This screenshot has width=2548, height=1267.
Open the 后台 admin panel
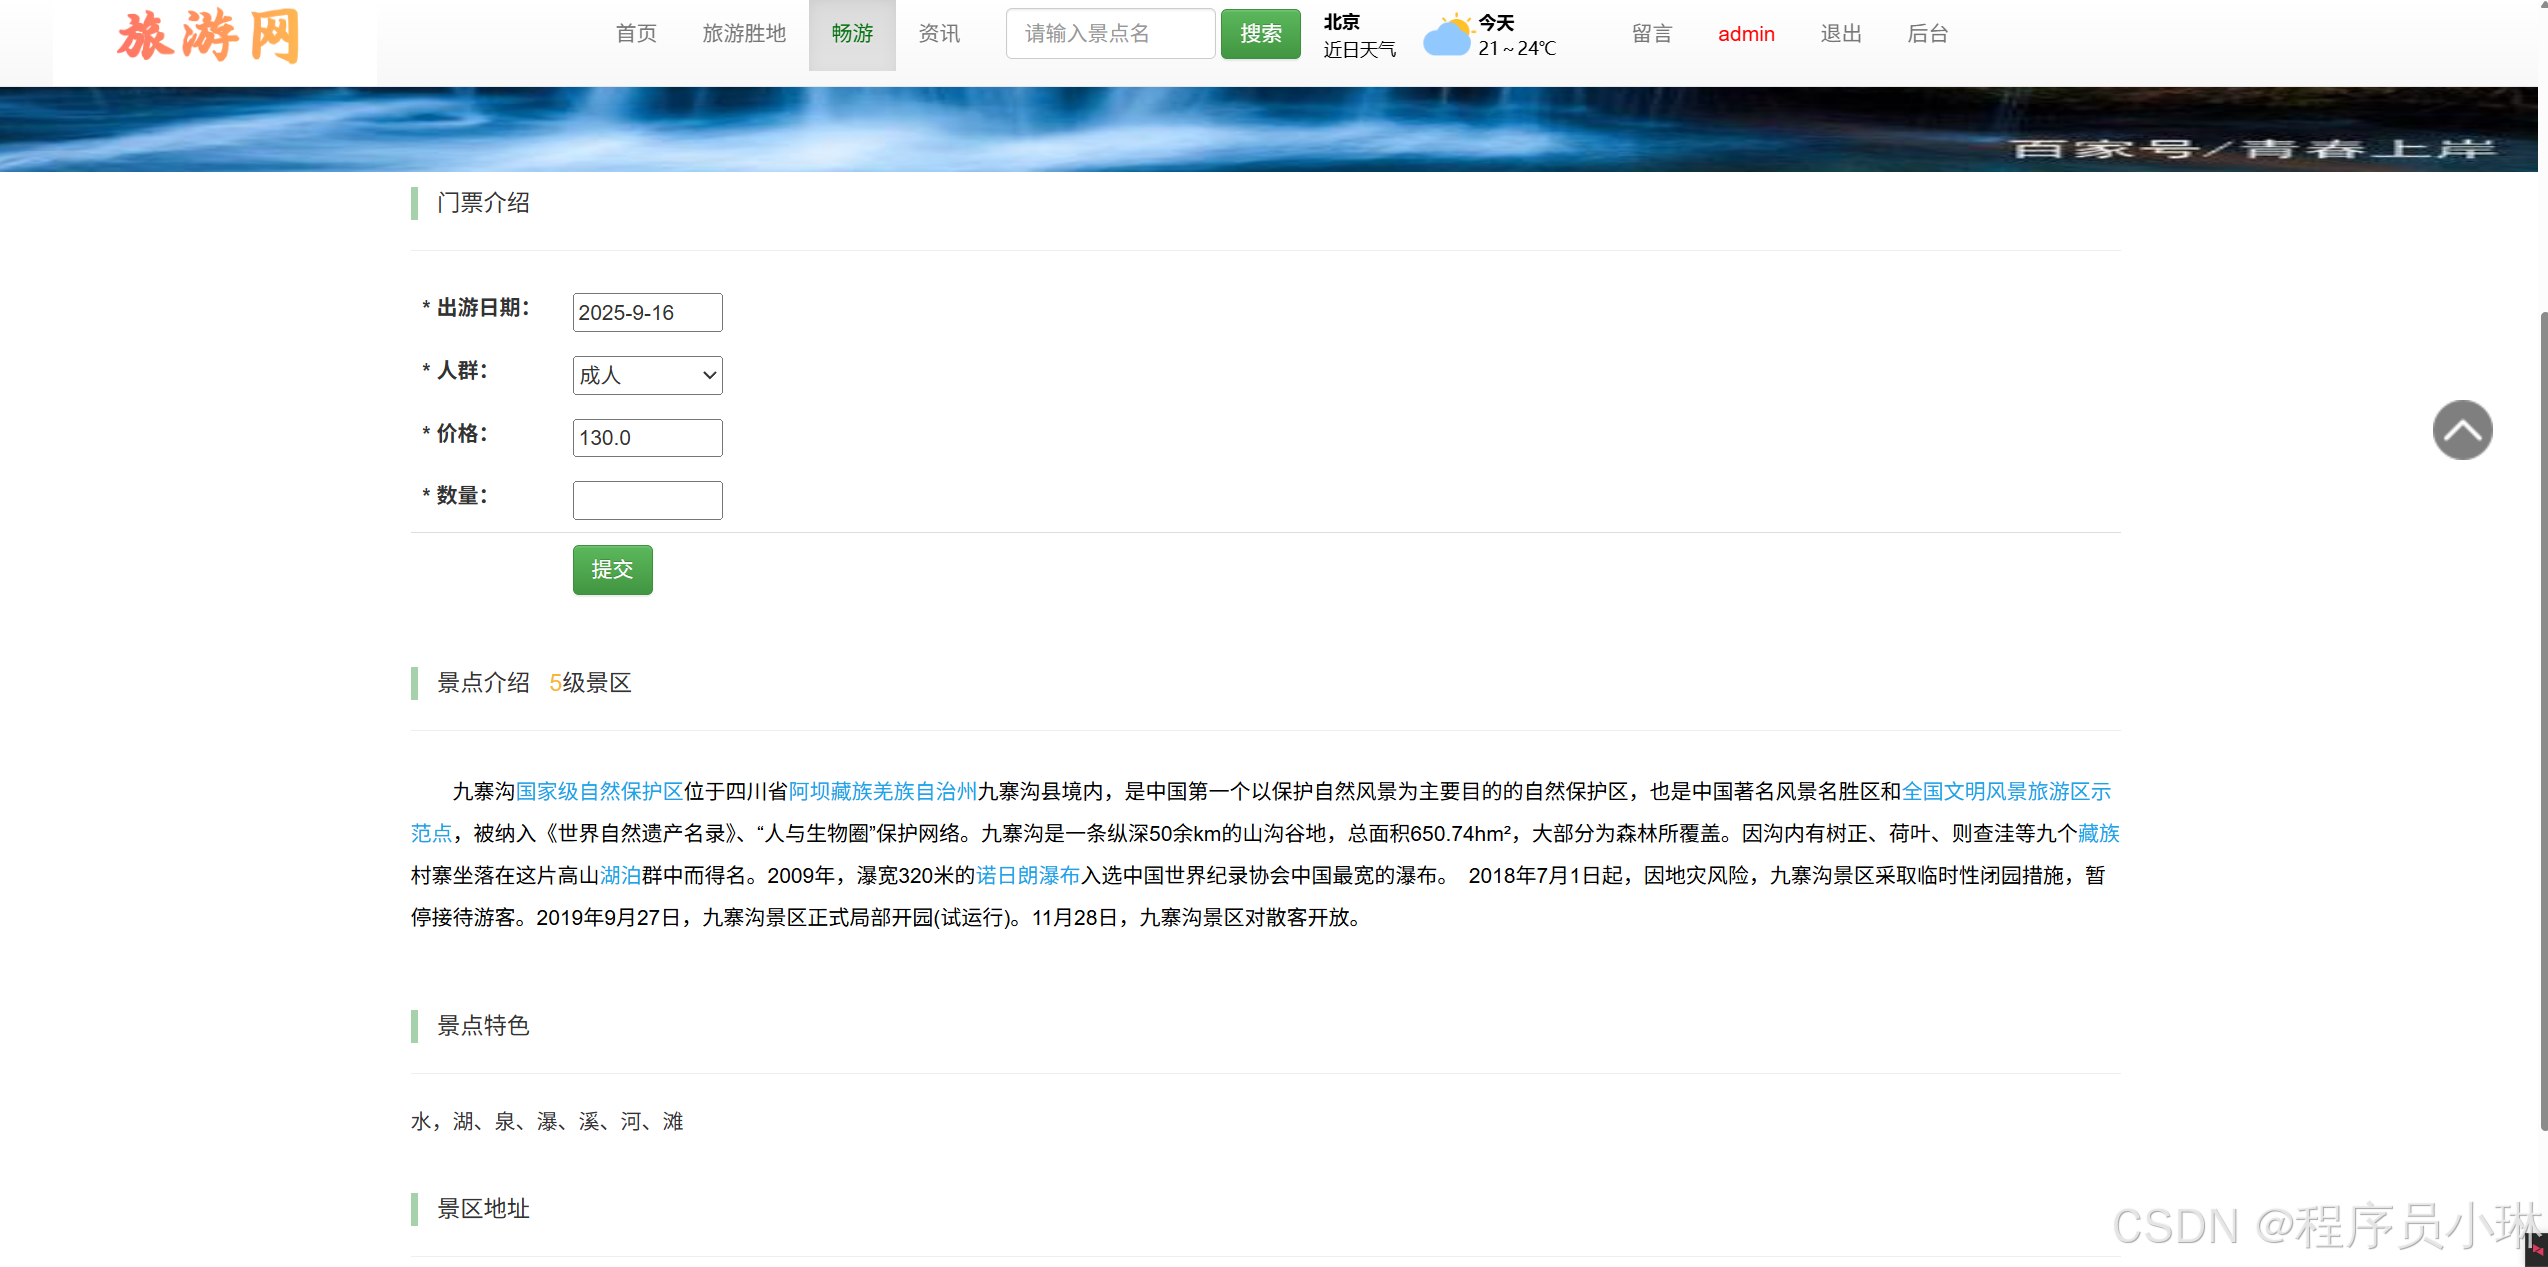click(1926, 33)
